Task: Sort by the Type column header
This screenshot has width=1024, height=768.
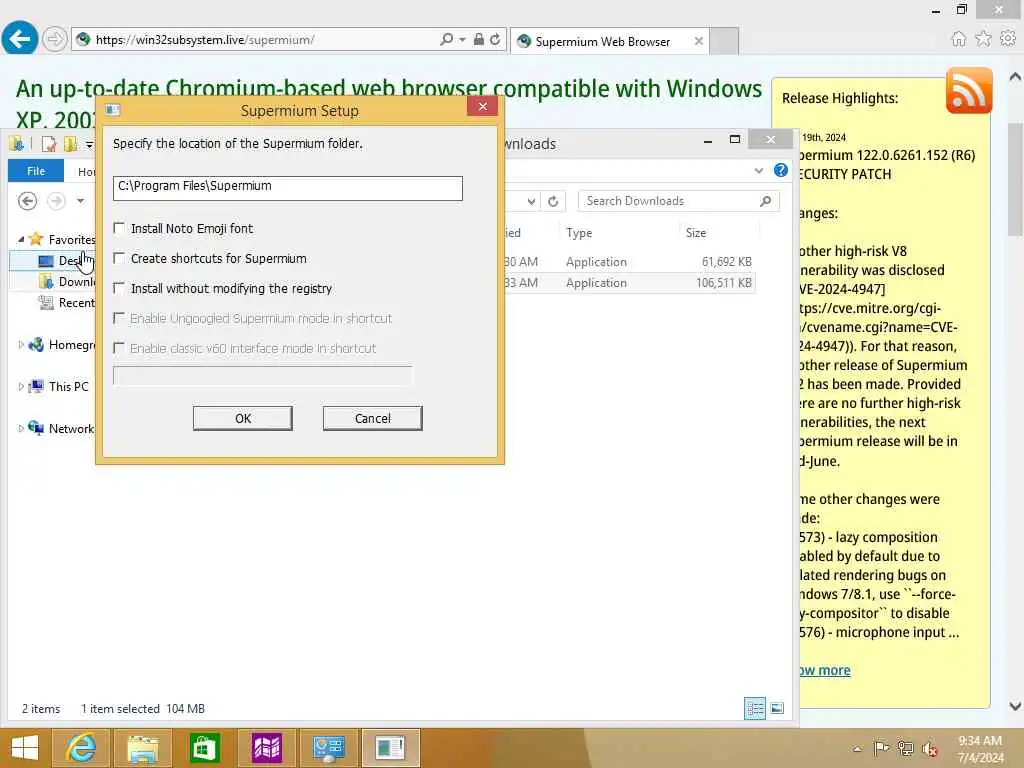Action: (579, 232)
